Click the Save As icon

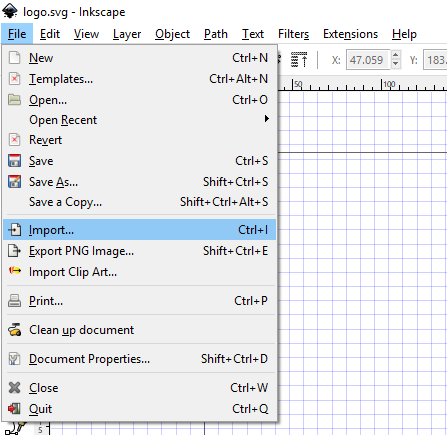[14, 182]
